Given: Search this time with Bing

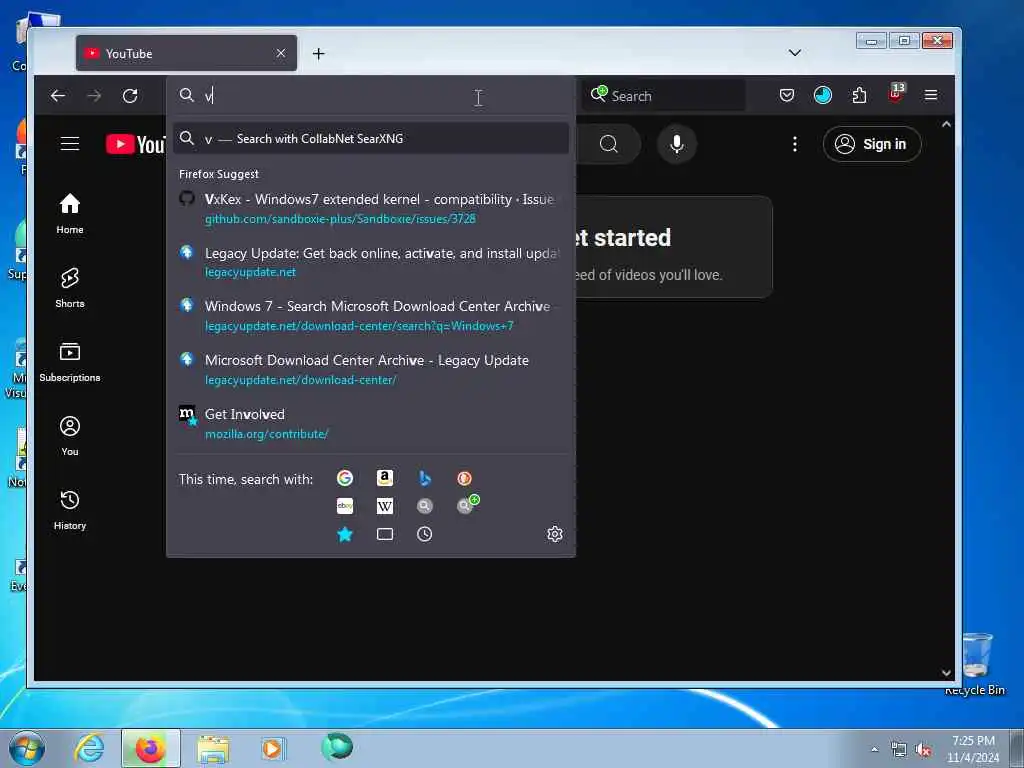Looking at the screenshot, I should (424, 478).
